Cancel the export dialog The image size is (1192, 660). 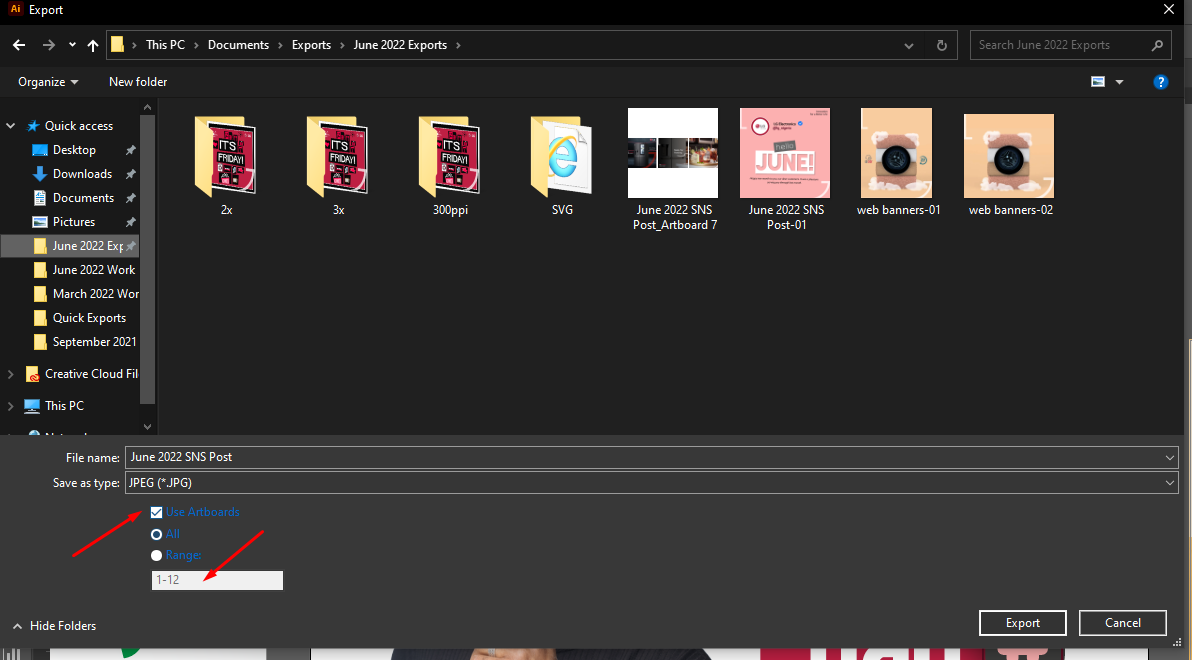tap(1122, 622)
